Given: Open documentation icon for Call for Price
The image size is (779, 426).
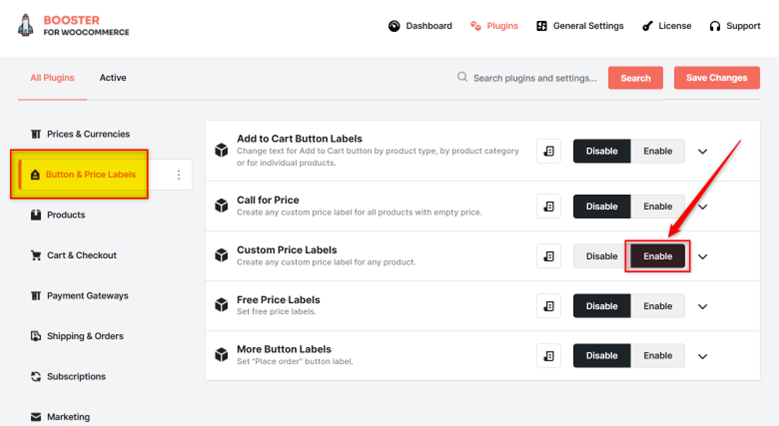Looking at the screenshot, I should click(548, 206).
